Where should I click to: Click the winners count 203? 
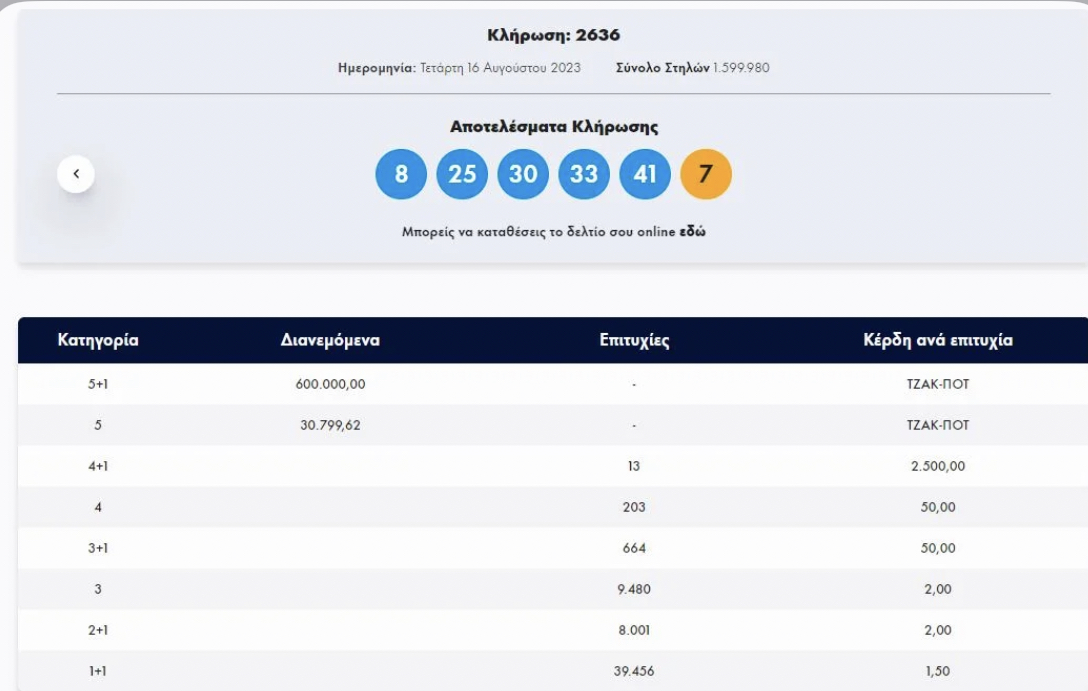pyautogui.click(x=634, y=507)
